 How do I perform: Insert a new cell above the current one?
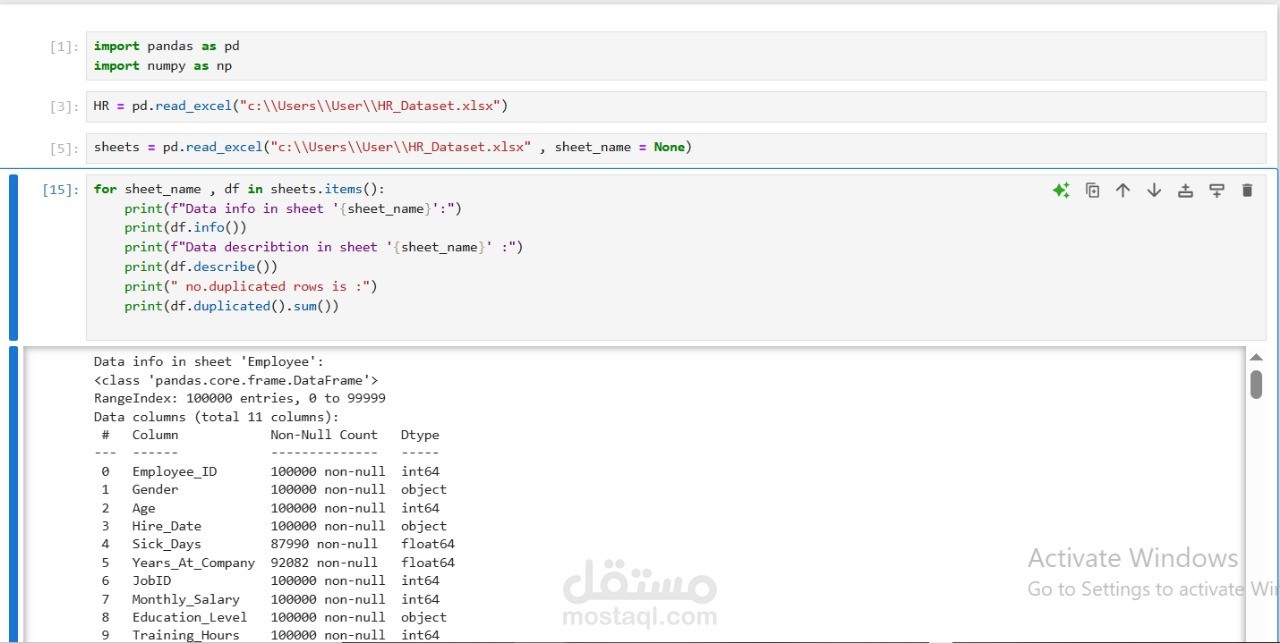click(1185, 189)
